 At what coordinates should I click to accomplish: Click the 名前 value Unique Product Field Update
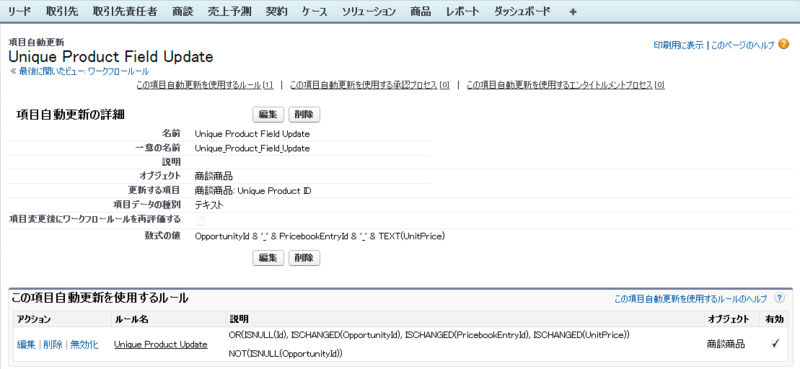tap(252, 134)
